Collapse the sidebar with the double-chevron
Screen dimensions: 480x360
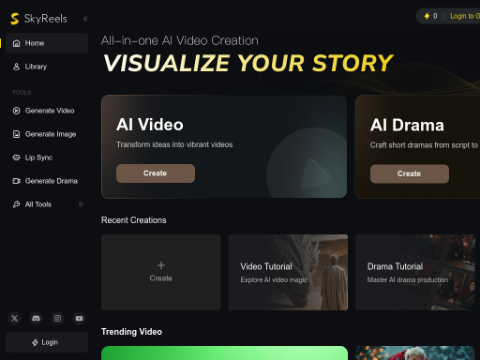[x=85, y=19]
